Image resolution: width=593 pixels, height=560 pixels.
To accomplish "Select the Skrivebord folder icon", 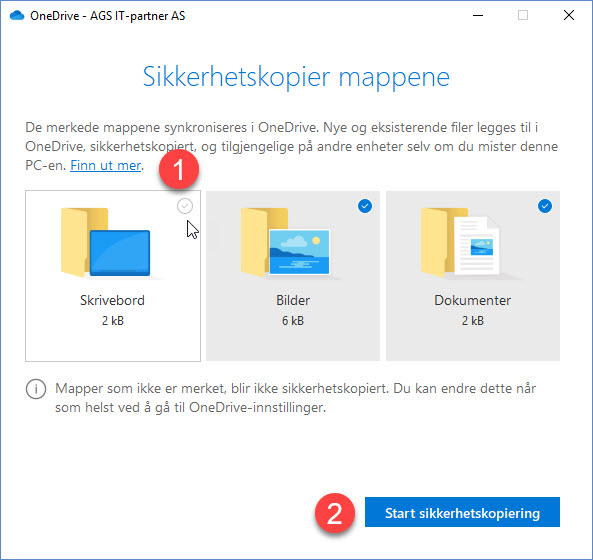I will (x=106, y=242).
